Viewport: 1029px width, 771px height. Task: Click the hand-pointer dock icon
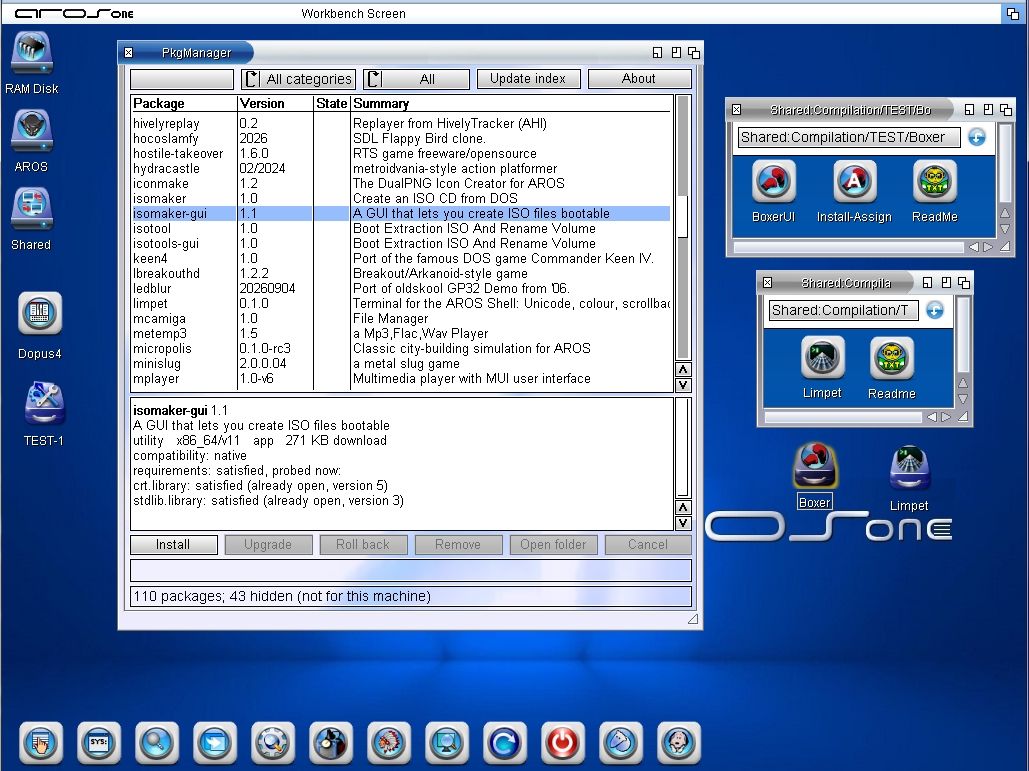(x=41, y=743)
